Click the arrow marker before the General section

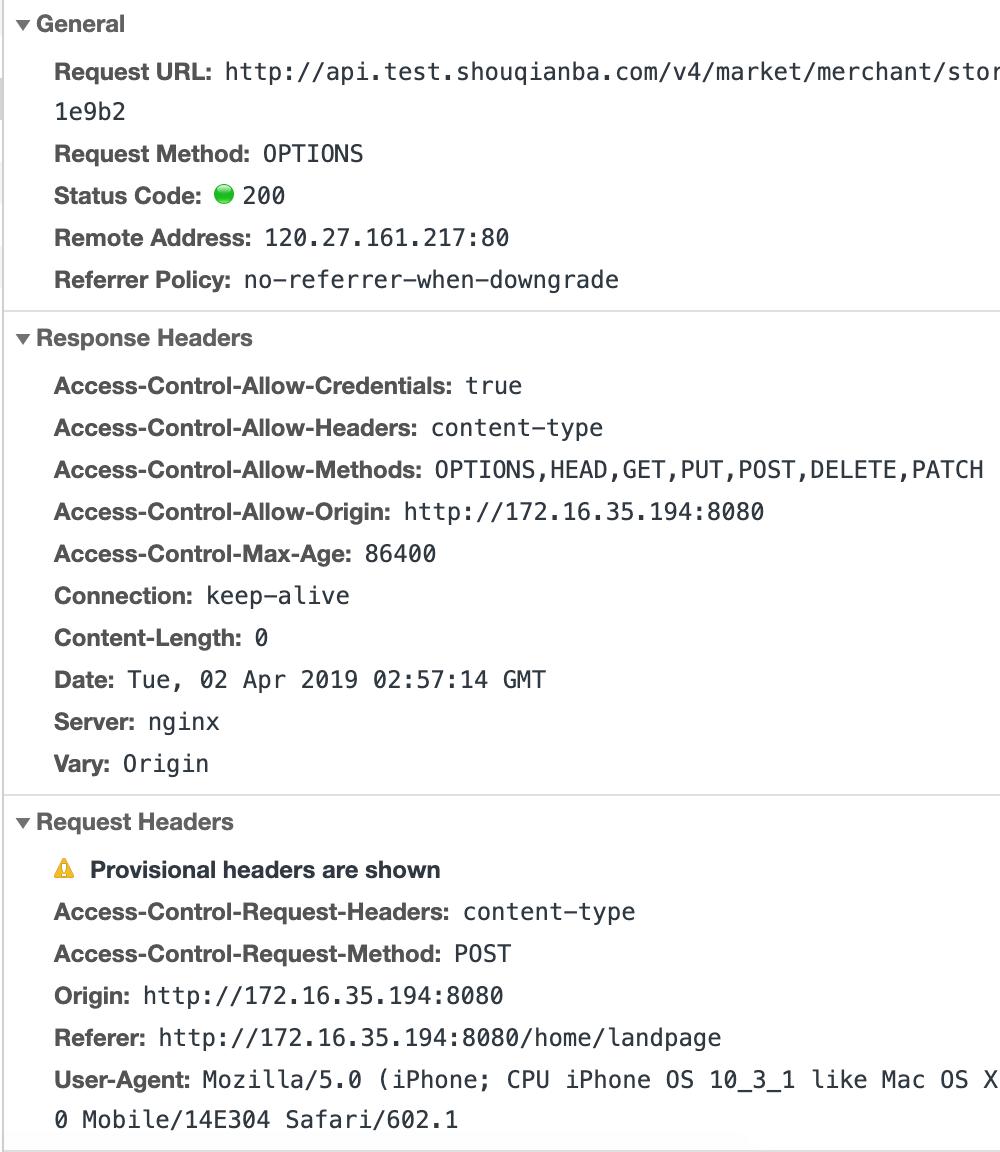click(x=21, y=23)
